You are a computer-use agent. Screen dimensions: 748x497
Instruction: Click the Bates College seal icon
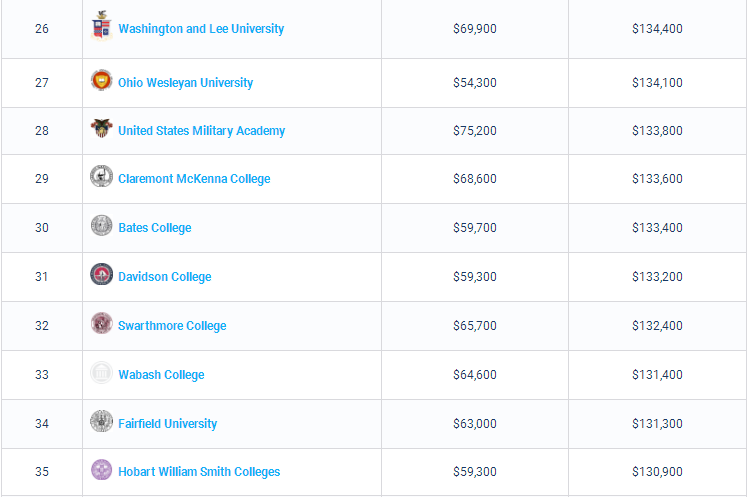pos(101,226)
